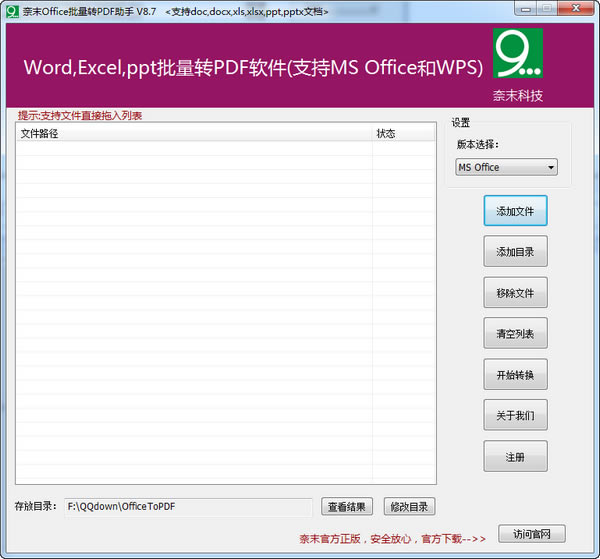Click the red 奈末官方正版 download text
600x559 pixels.
click(392, 539)
